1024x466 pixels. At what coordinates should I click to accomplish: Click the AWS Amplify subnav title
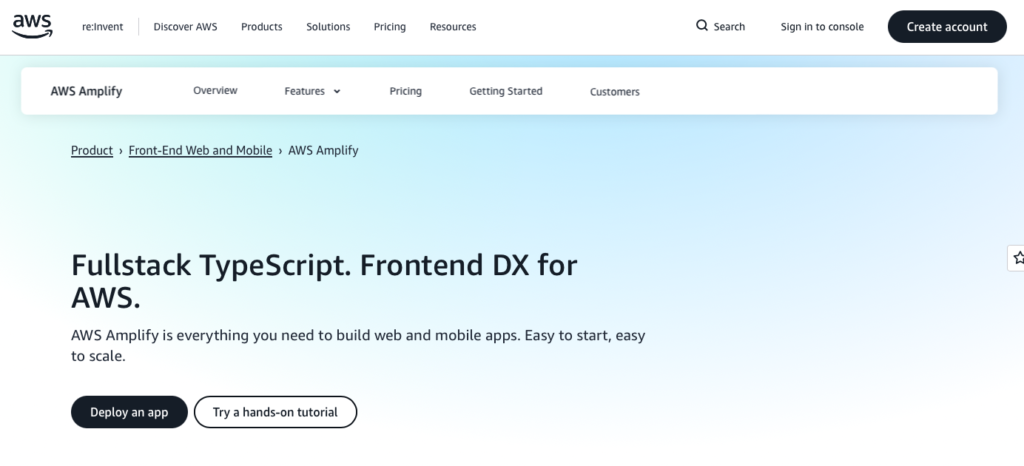tap(86, 91)
